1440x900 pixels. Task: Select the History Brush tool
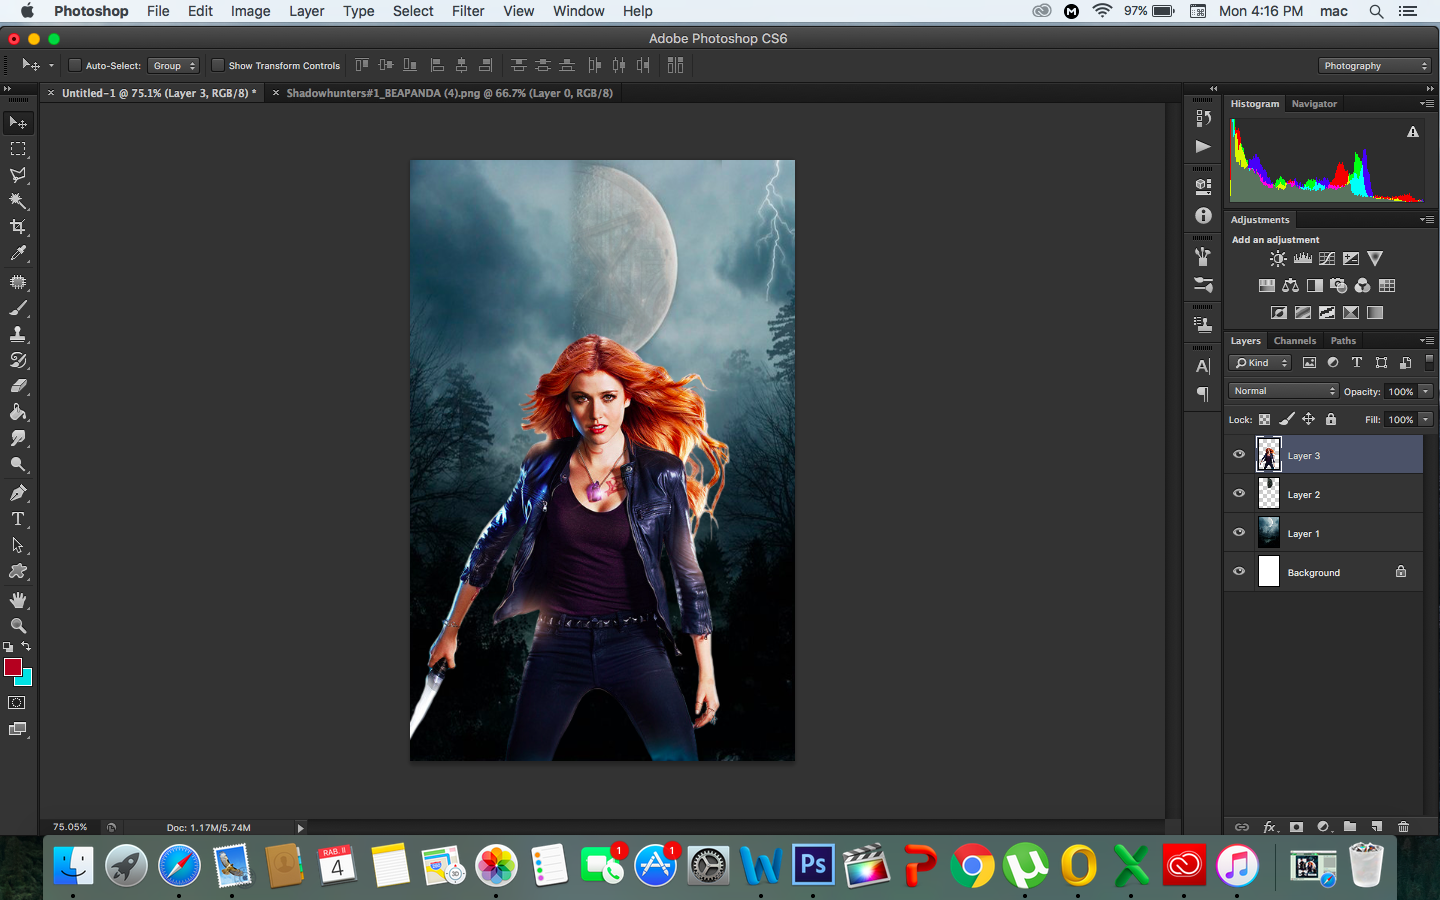(x=18, y=360)
